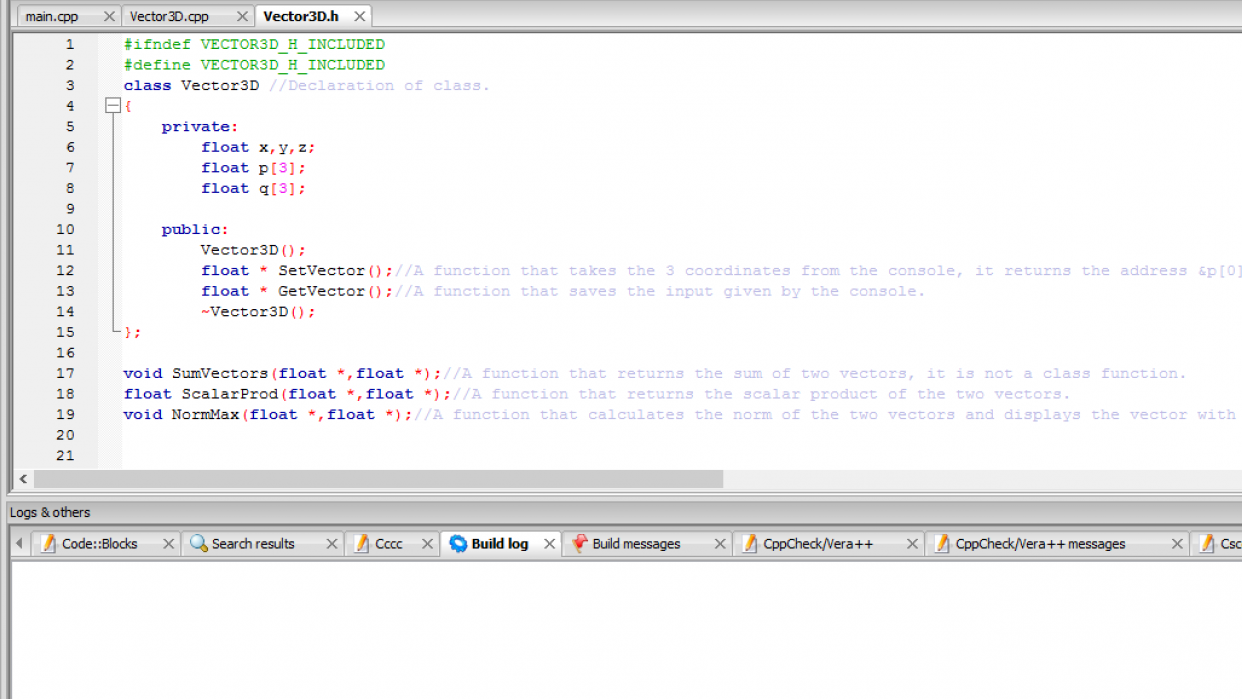This screenshot has height=699, width=1242.
Task: Click 'SetVector()' function name
Action: click(x=331, y=271)
